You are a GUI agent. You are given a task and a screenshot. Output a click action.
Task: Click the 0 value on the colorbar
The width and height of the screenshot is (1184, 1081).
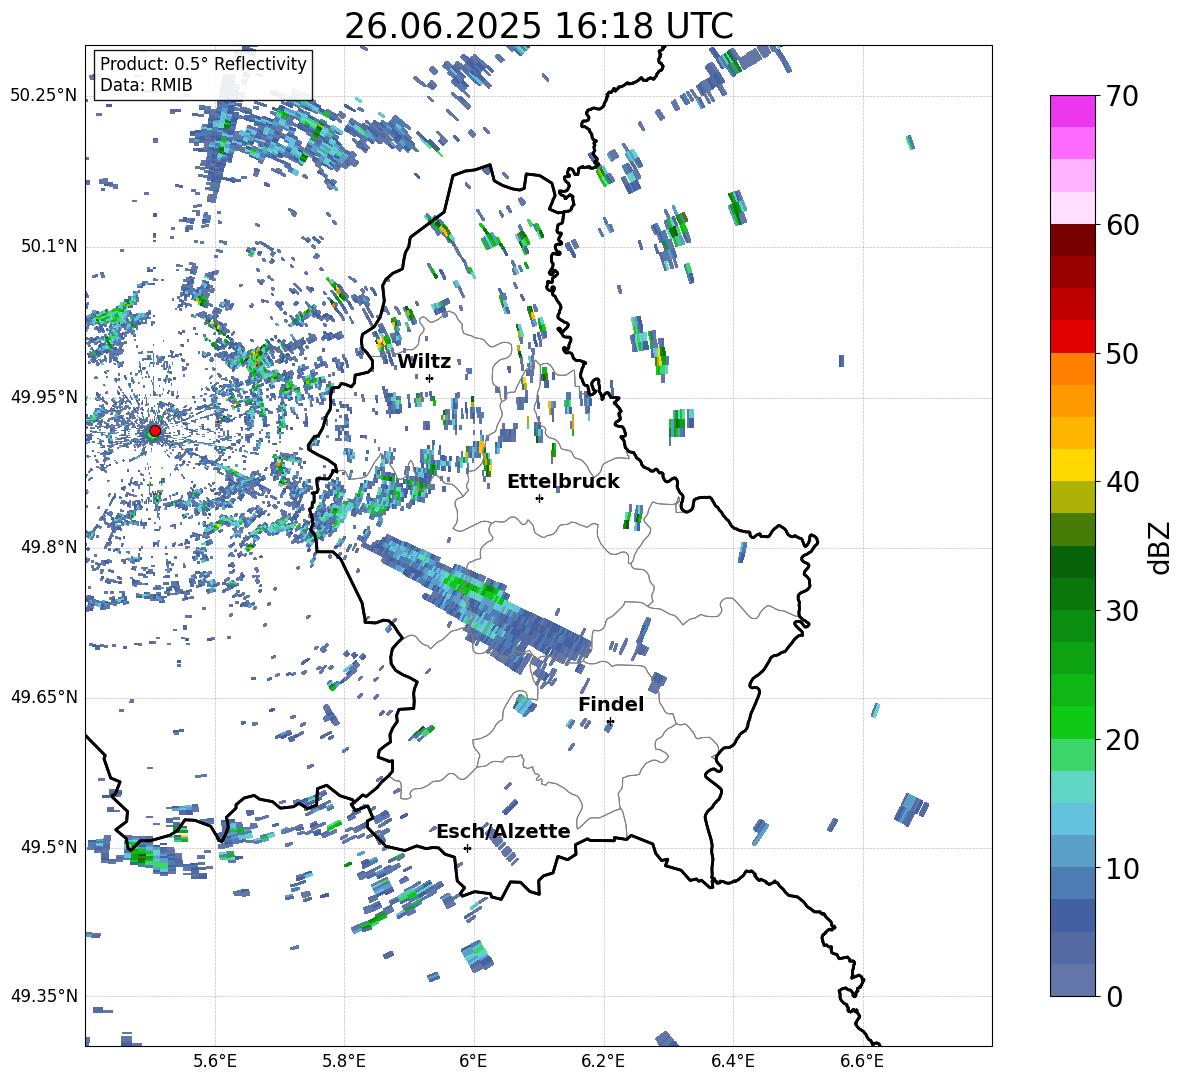tap(1114, 996)
